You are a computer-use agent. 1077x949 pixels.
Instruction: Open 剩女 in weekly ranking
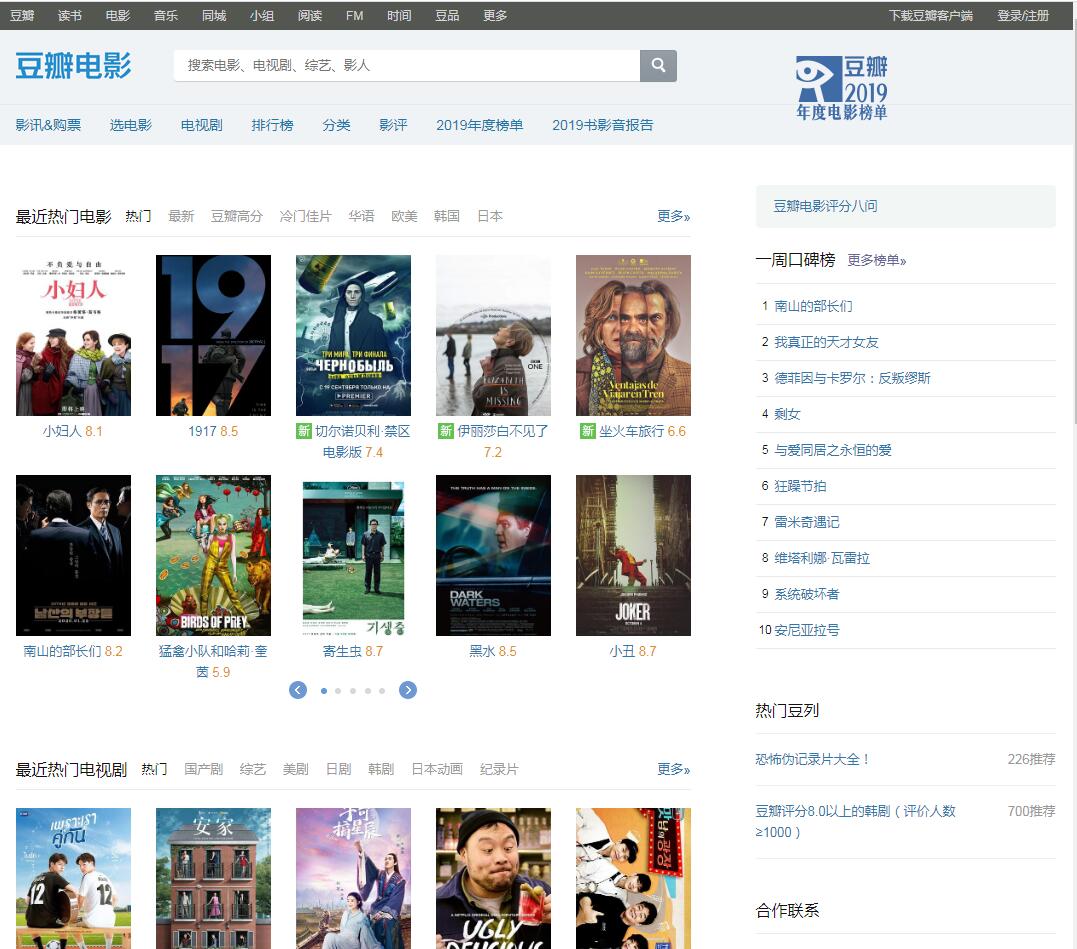click(x=787, y=414)
